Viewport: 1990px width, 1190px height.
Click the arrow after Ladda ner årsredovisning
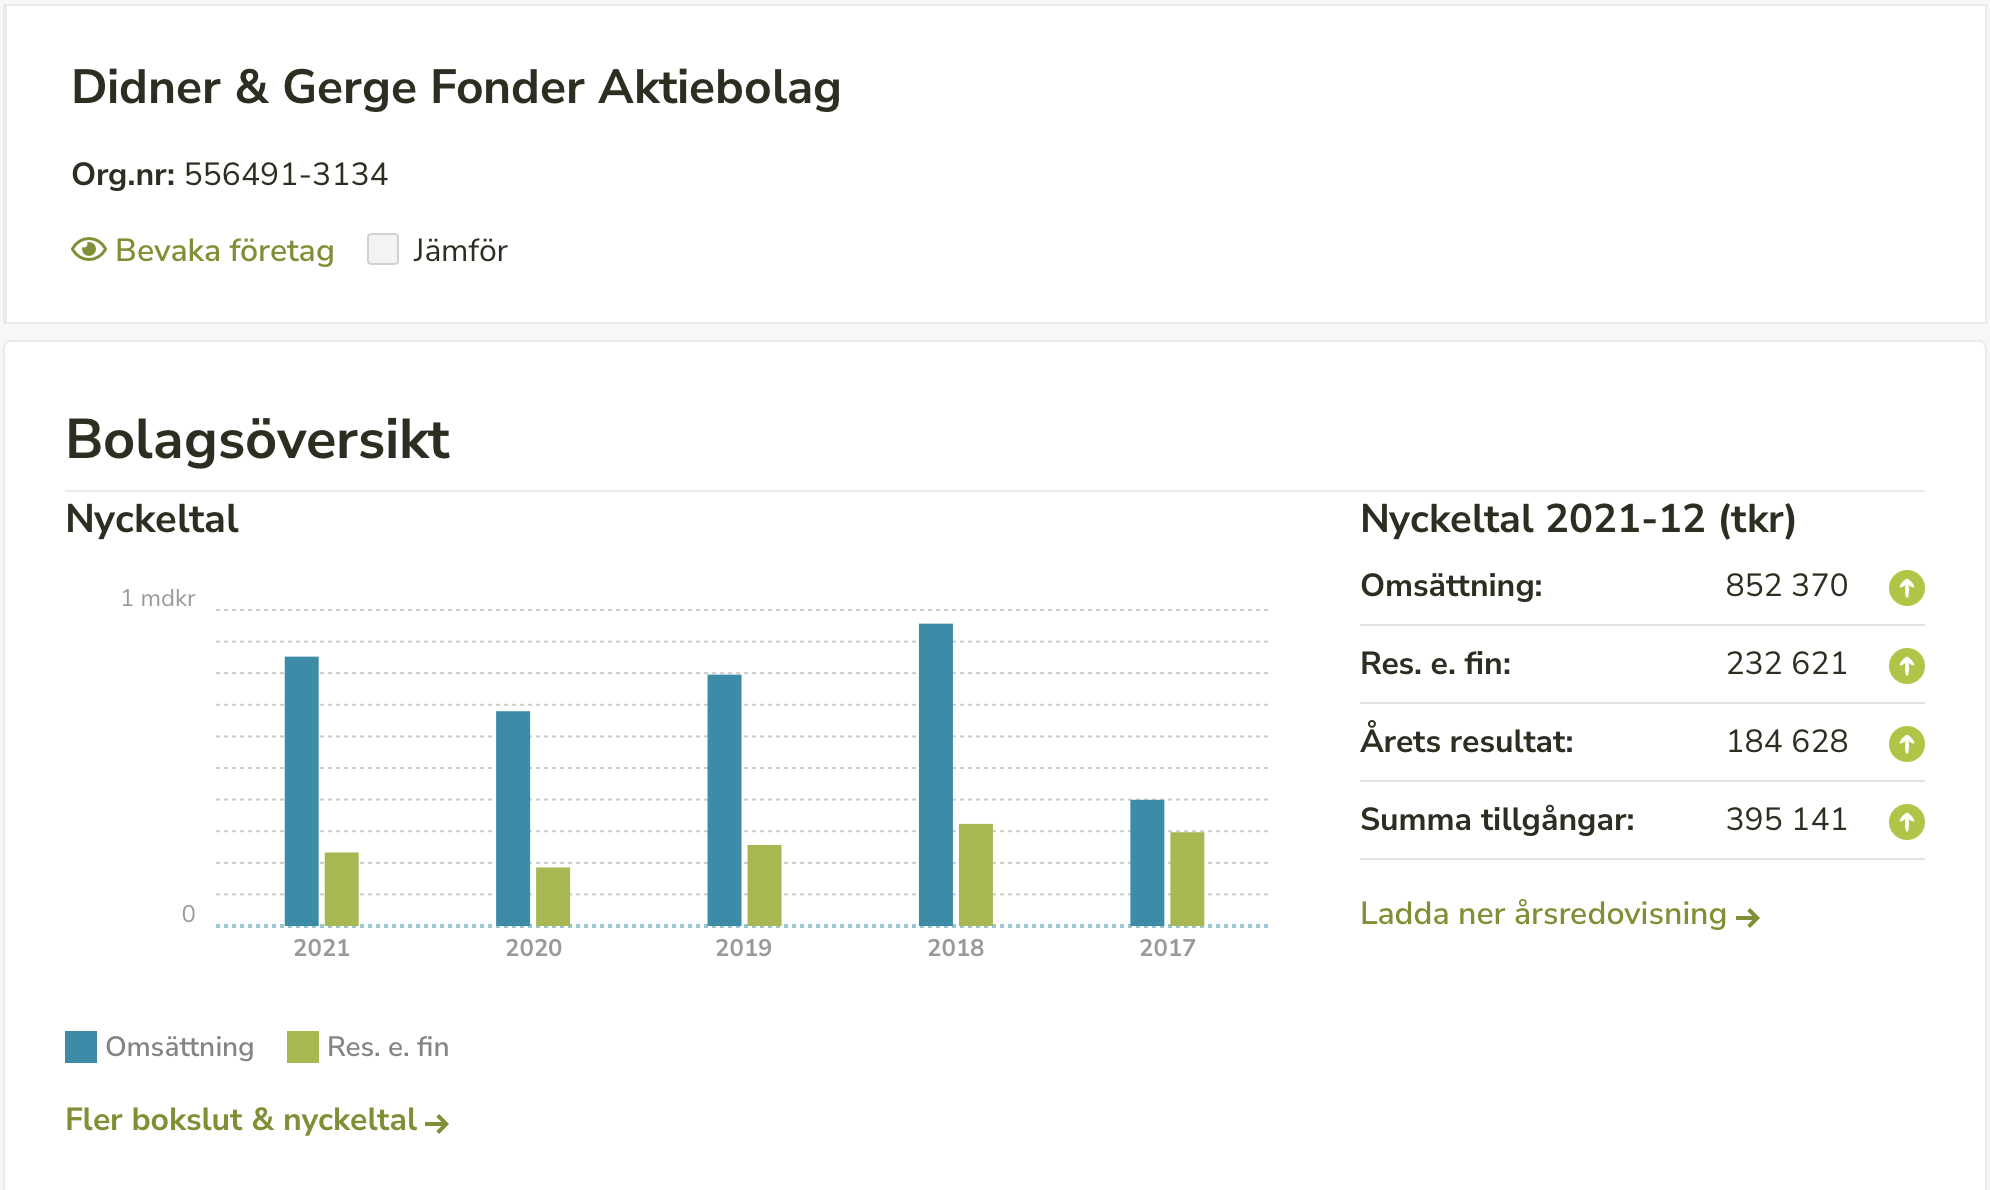[1748, 917]
